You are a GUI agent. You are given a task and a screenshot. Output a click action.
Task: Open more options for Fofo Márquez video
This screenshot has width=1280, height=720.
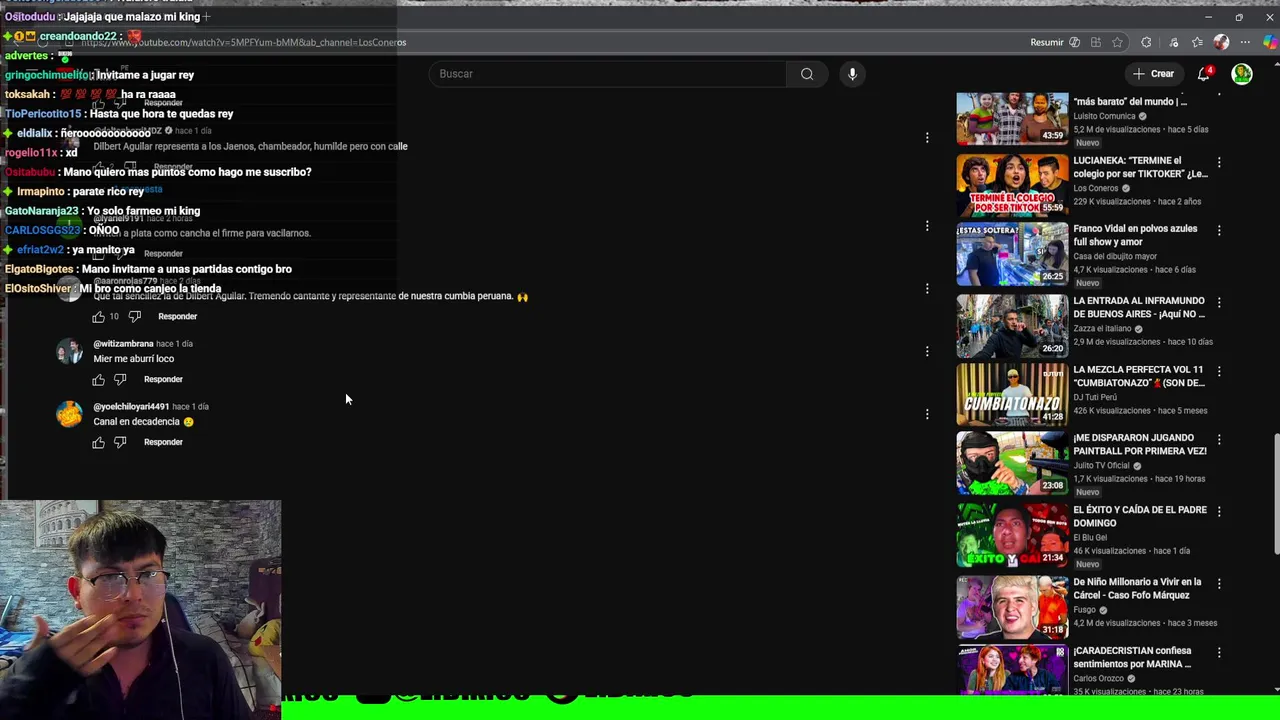(x=1219, y=583)
